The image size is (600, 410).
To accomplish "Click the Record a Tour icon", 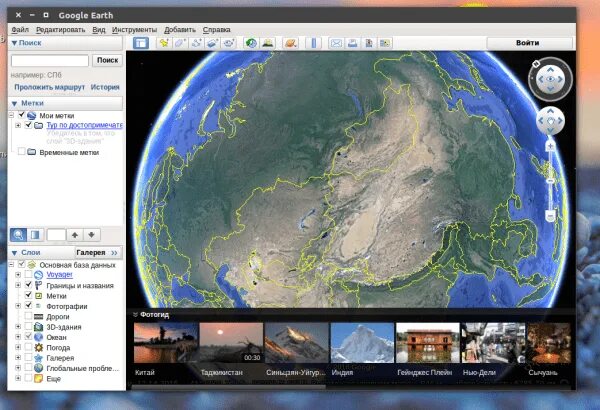I will [x=229, y=43].
